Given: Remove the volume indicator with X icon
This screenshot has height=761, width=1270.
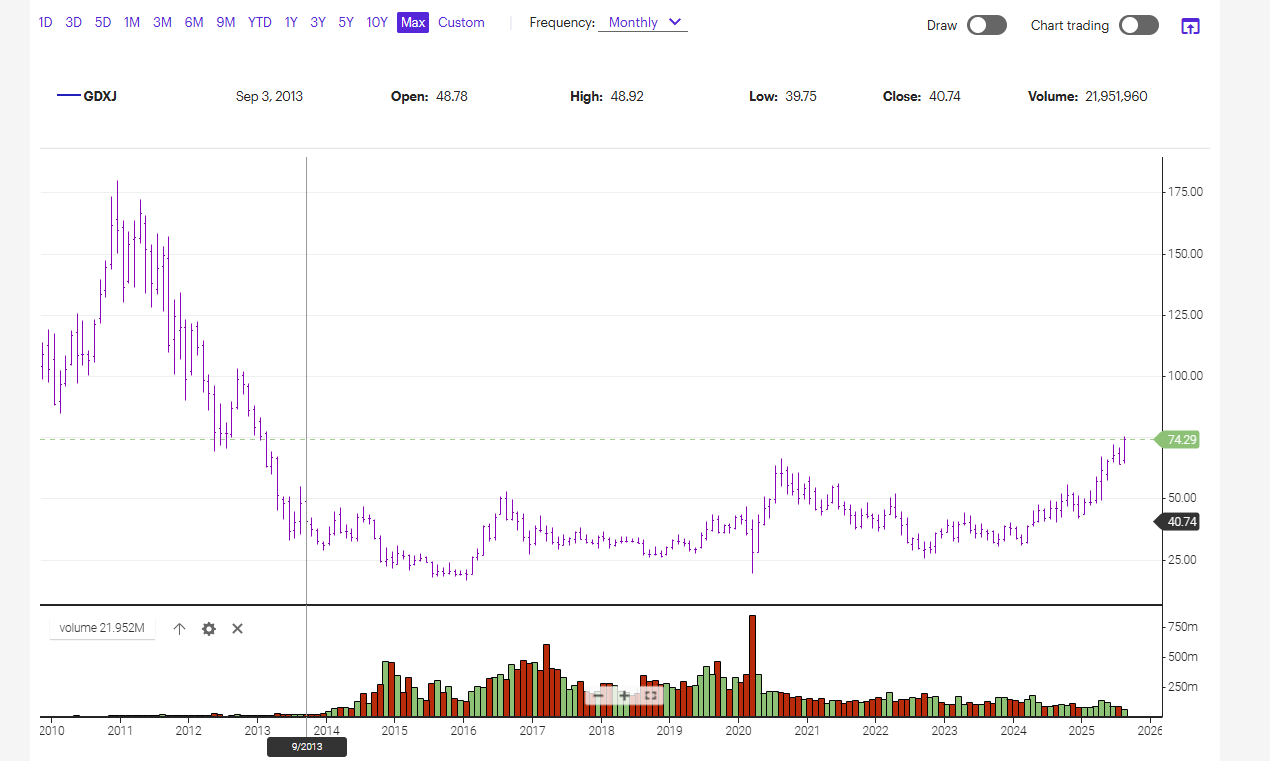Looking at the screenshot, I should [x=238, y=629].
